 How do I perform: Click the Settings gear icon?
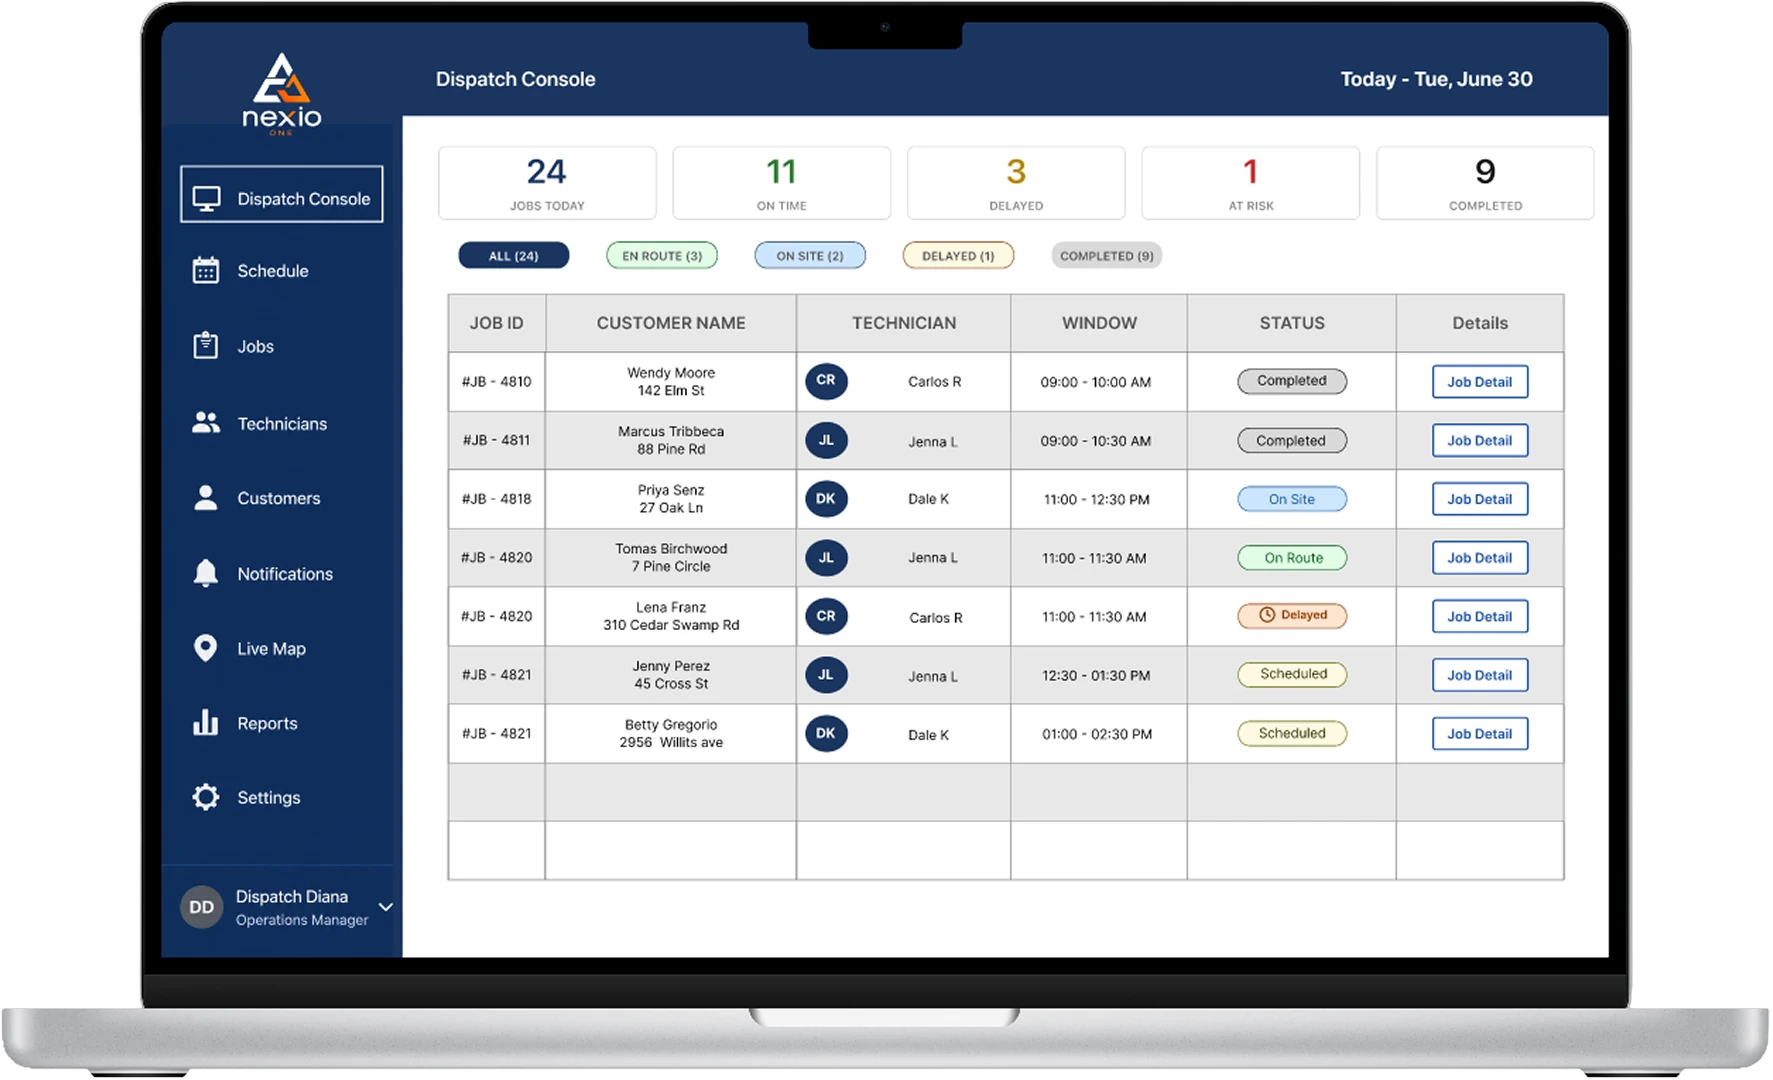pos(206,797)
